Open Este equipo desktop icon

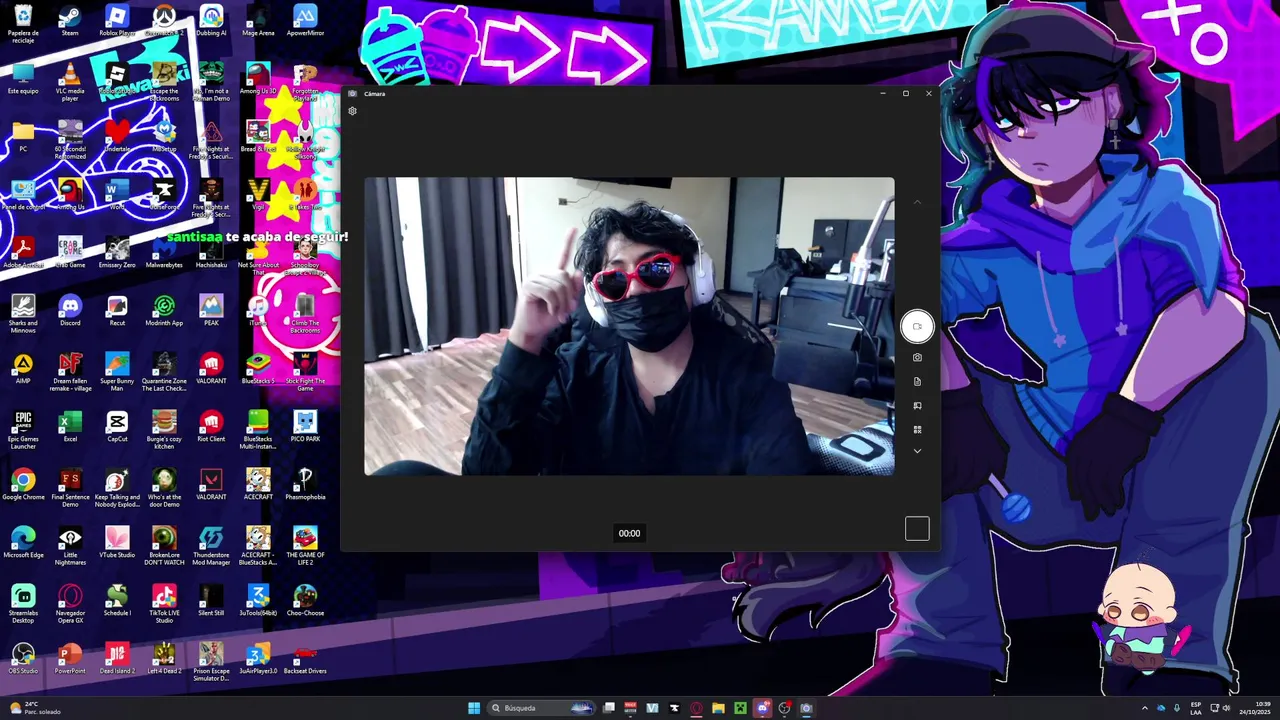coord(23,78)
